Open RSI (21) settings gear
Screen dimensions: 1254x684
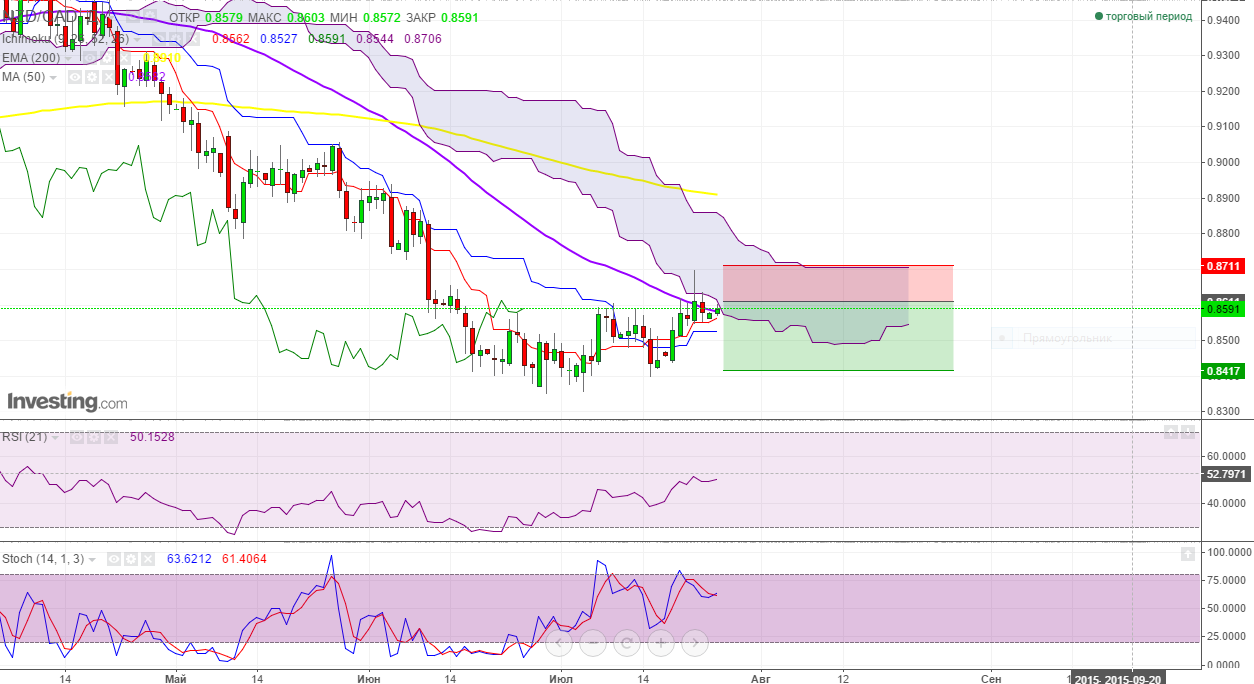pos(94,437)
